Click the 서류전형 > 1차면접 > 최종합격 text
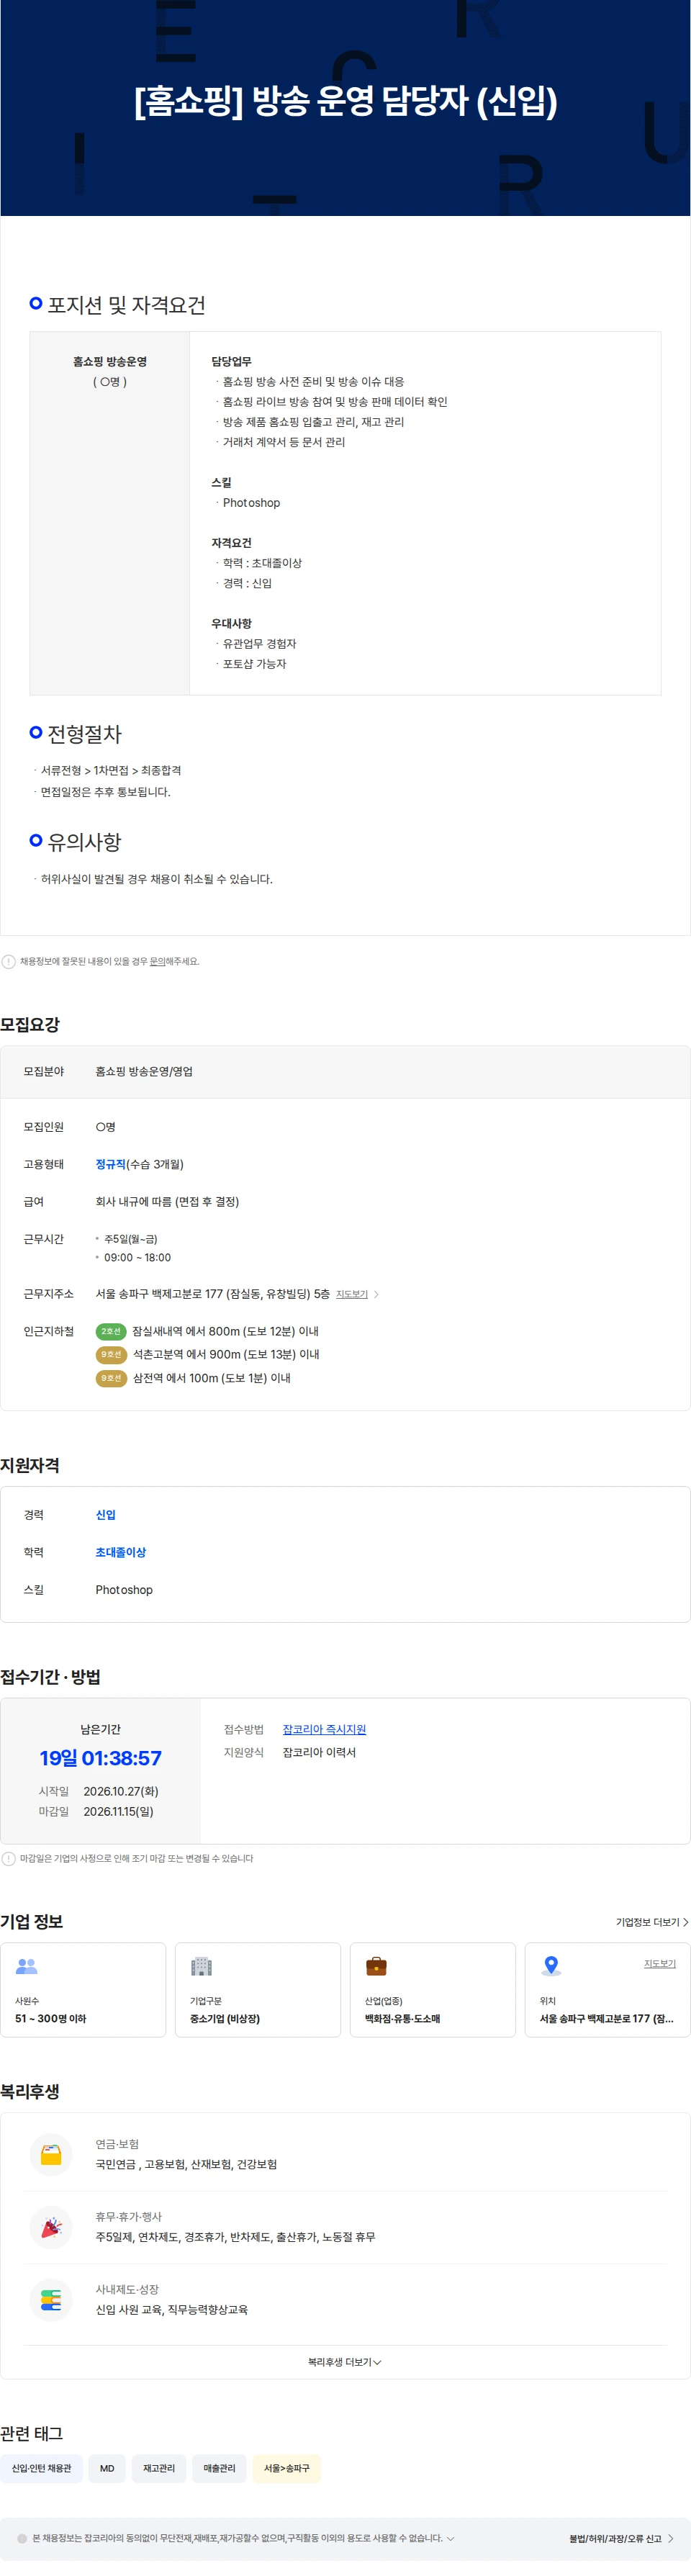The image size is (691, 2576). [111, 770]
